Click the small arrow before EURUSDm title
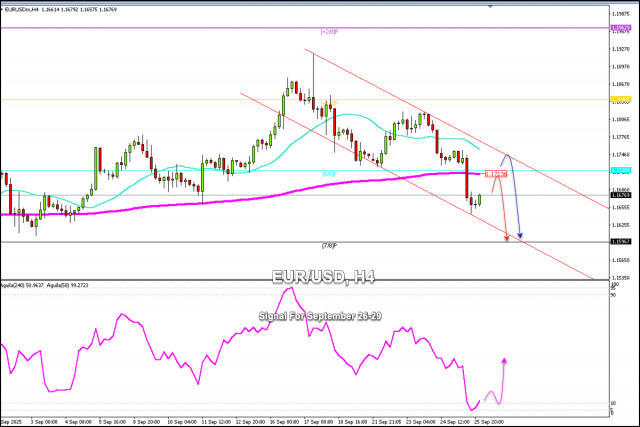Screen dimensions: 640x427 tap(2, 9)
